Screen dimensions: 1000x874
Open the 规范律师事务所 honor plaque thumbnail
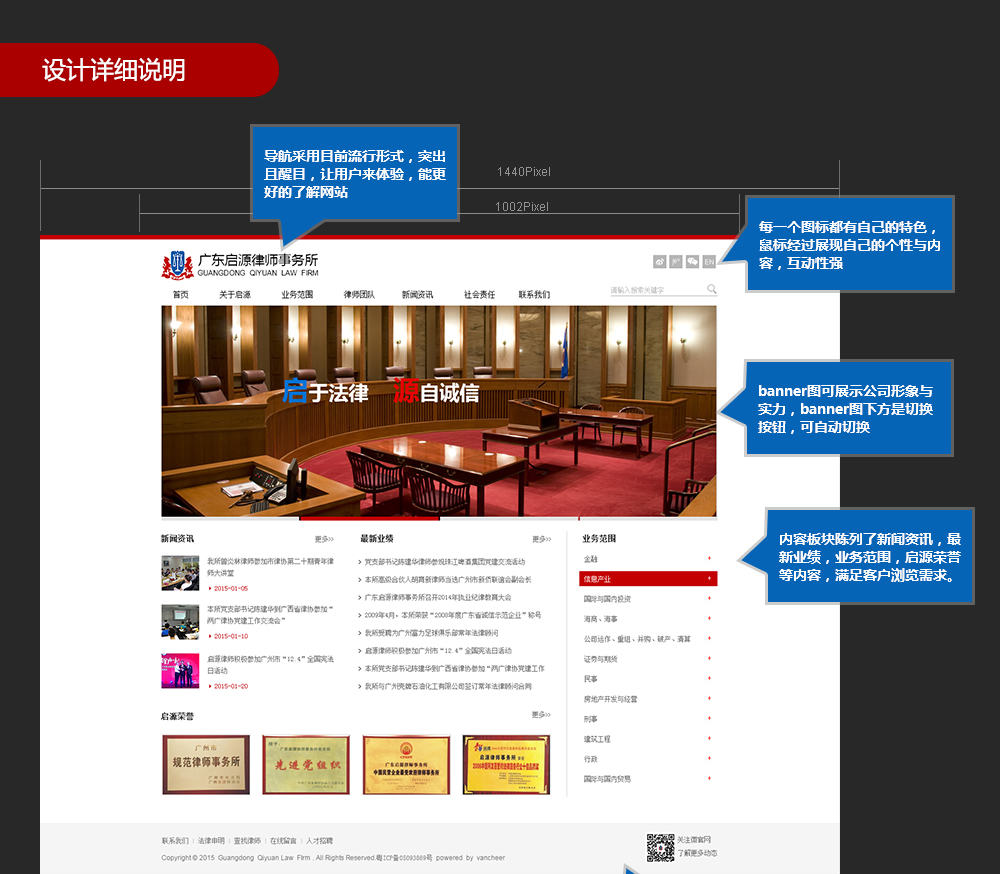pos(206,764)
